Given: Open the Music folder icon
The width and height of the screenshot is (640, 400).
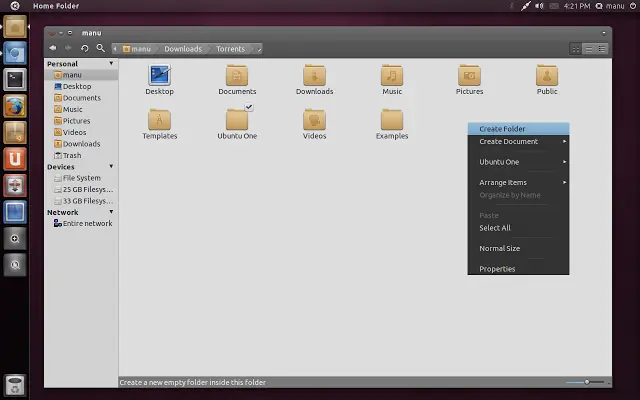Looking at the screenshot, I should (x=392, y=76).
